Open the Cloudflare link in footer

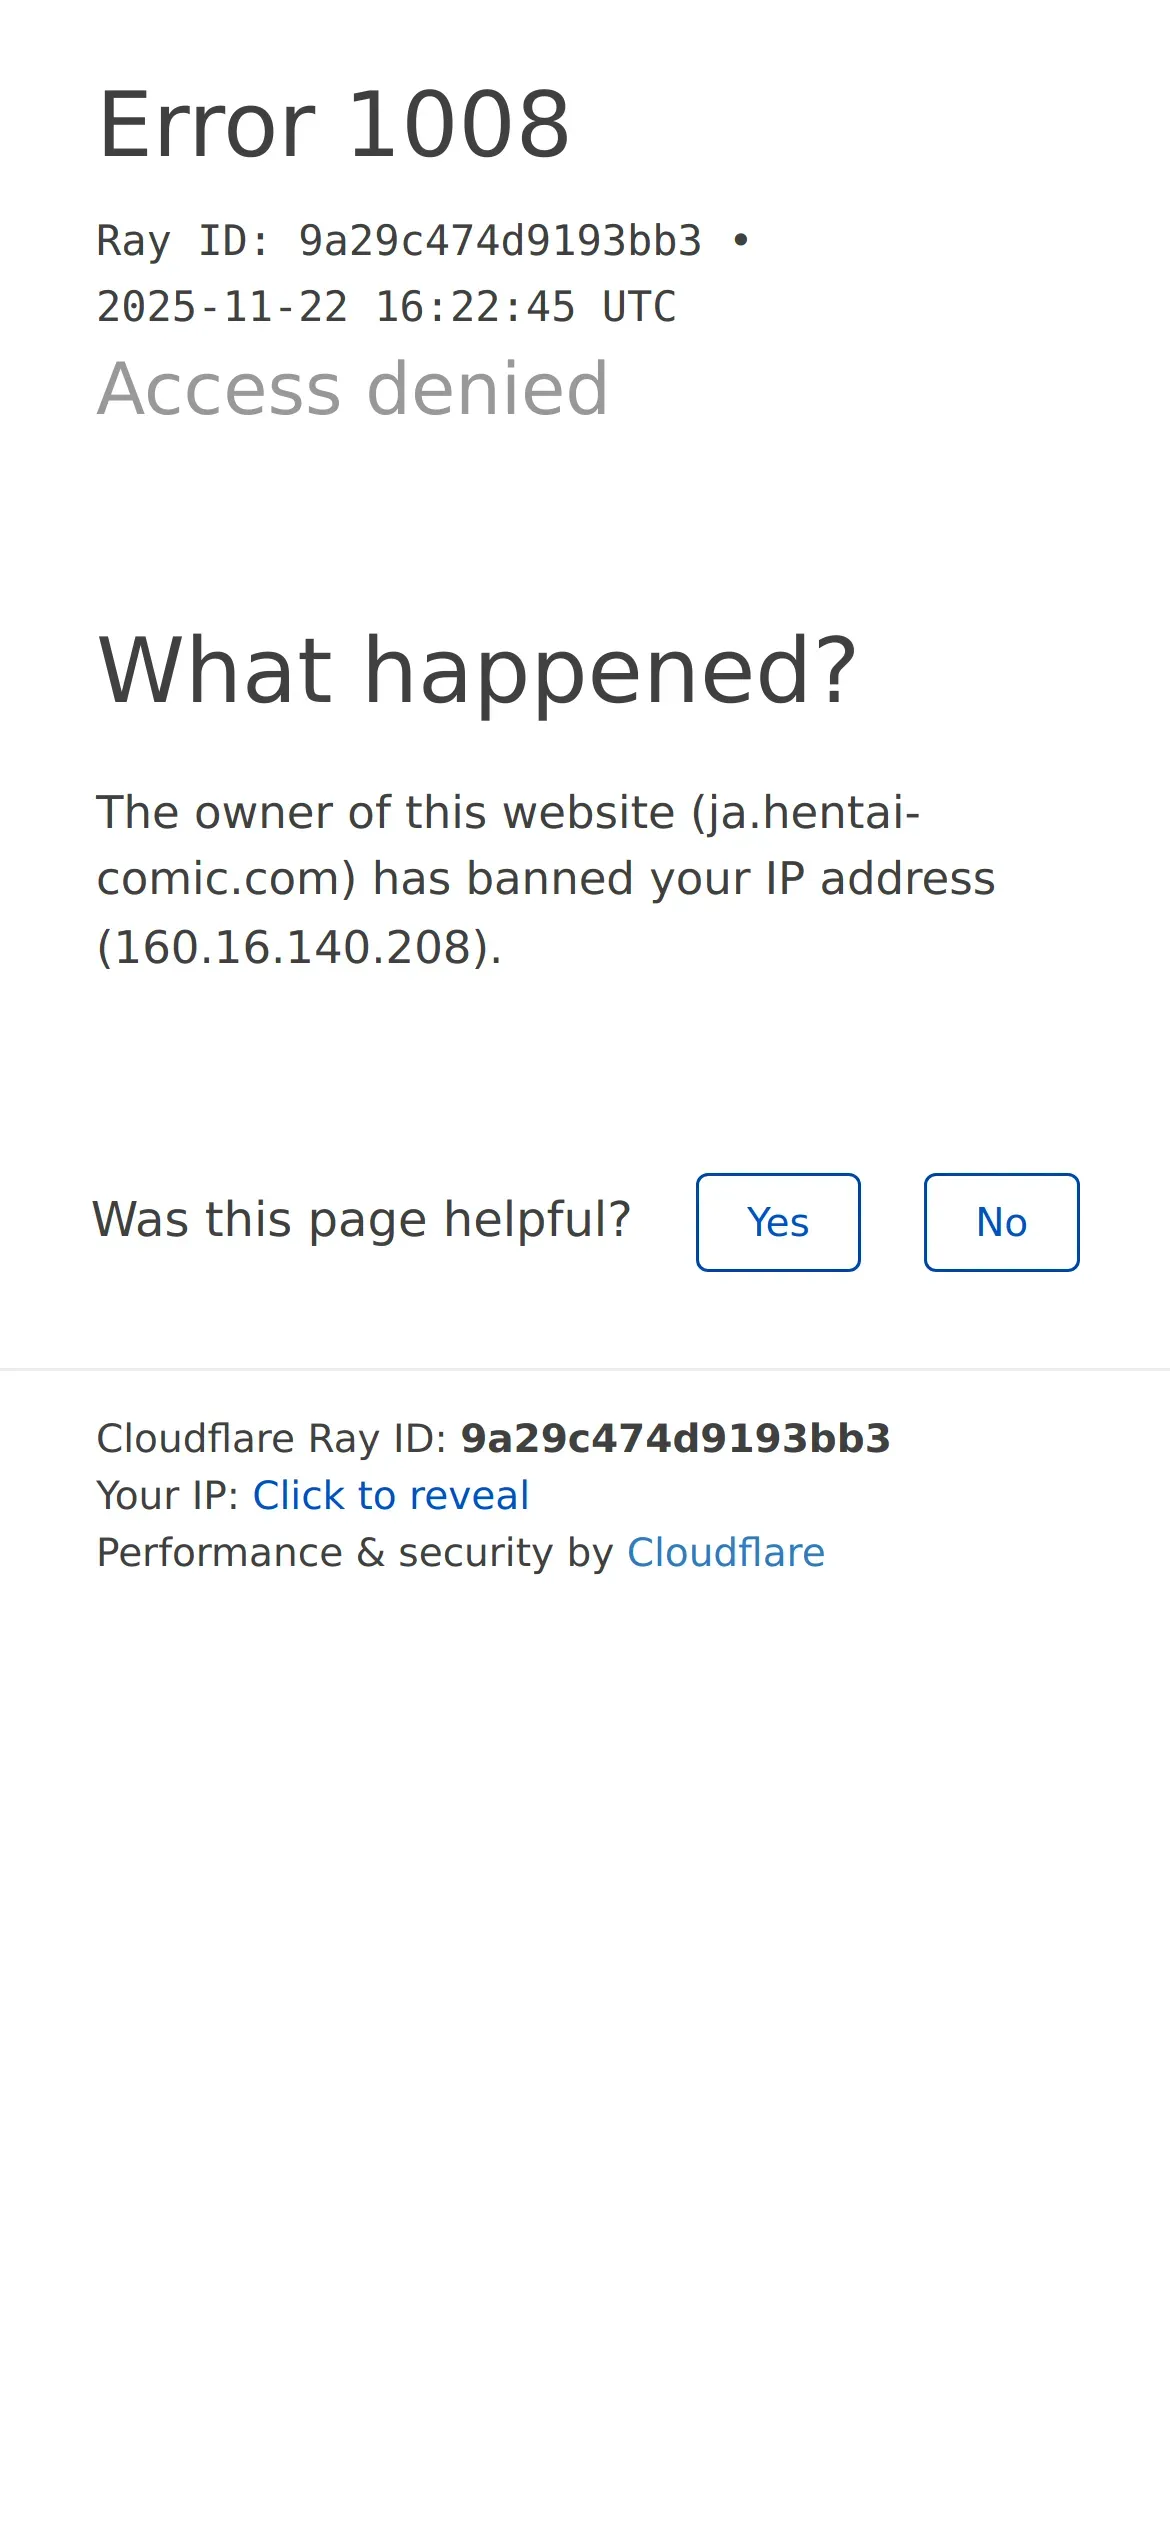726,1552
